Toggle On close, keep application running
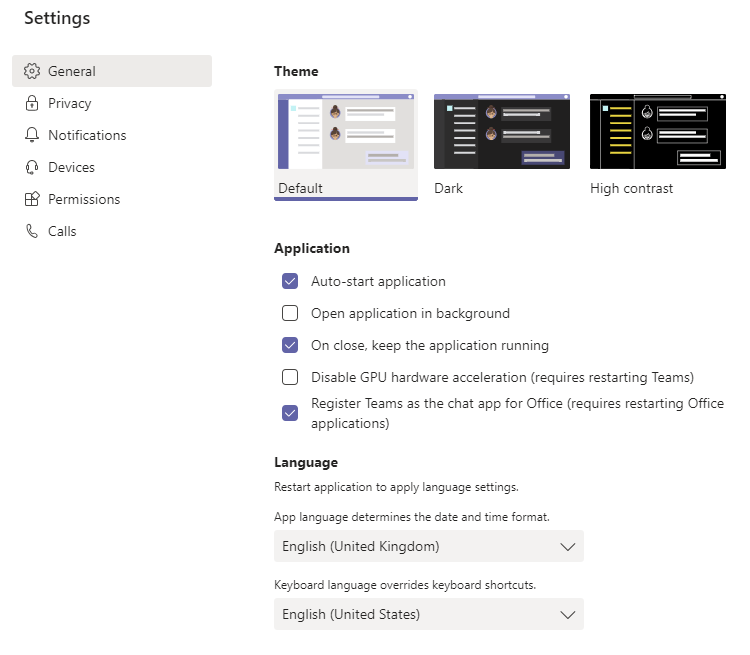The image size is (750, 655). pos(290,345)
